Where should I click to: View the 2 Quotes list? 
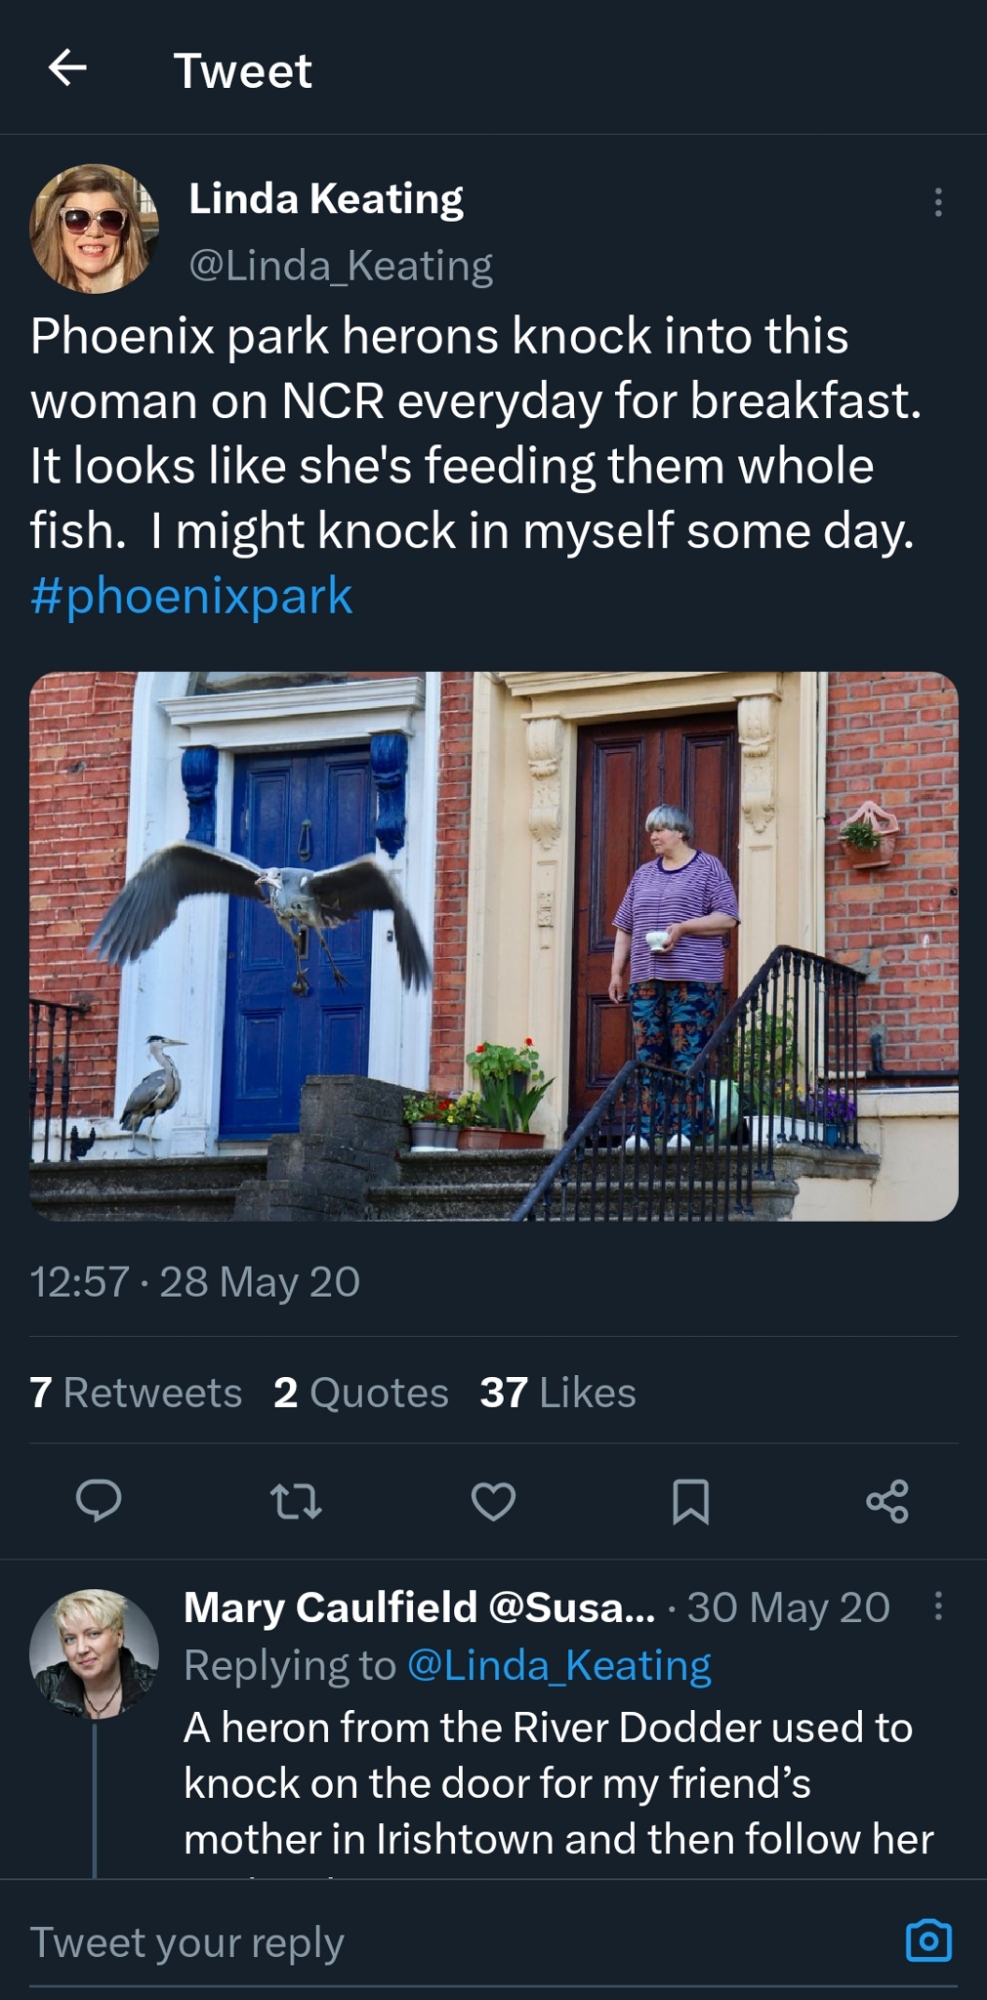[361, 1392]
